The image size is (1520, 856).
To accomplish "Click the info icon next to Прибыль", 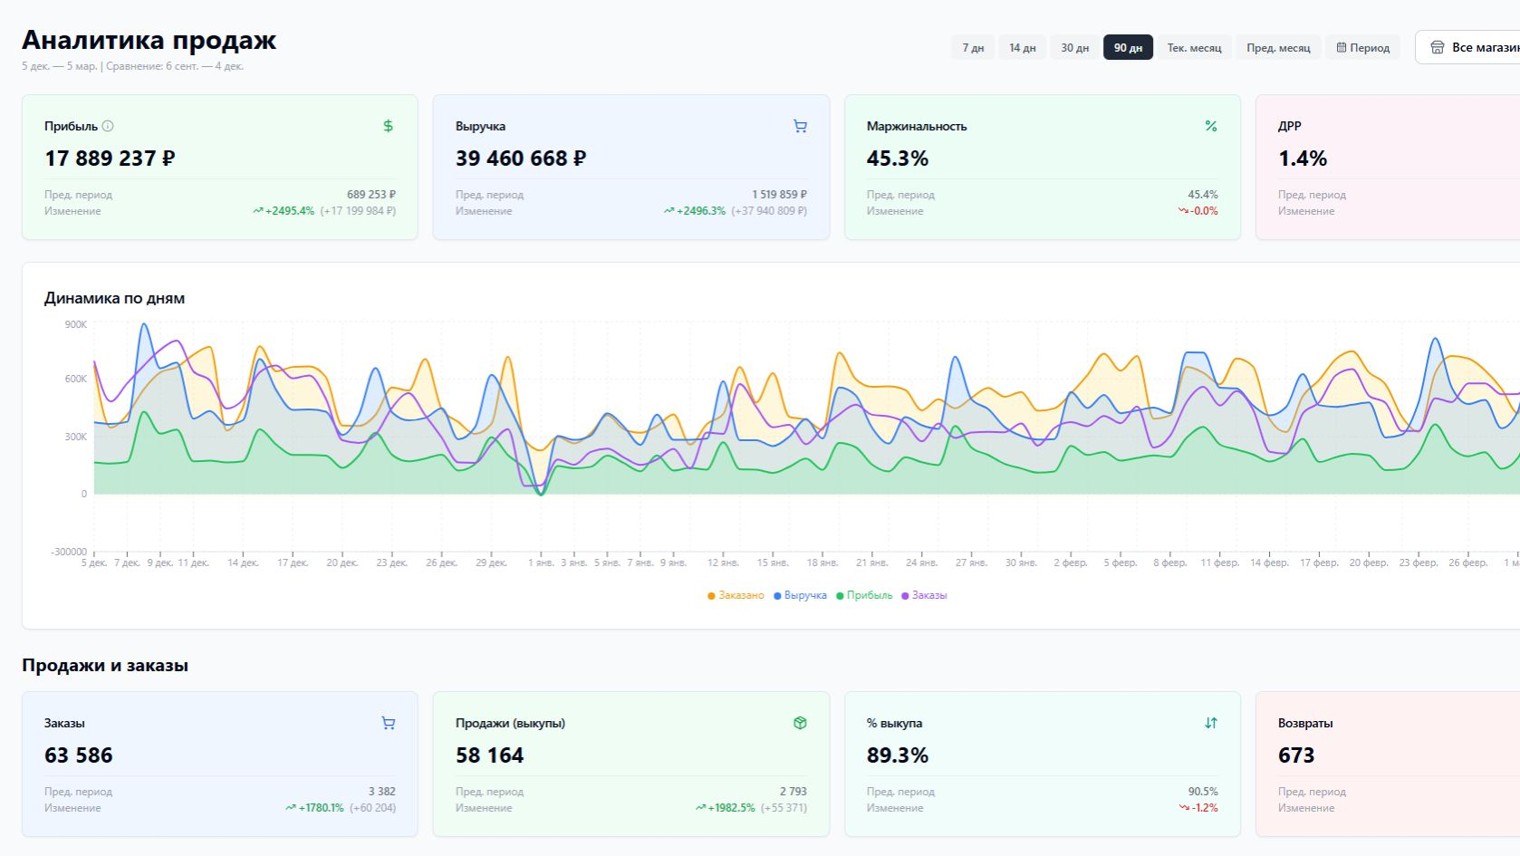I will 108,126.
